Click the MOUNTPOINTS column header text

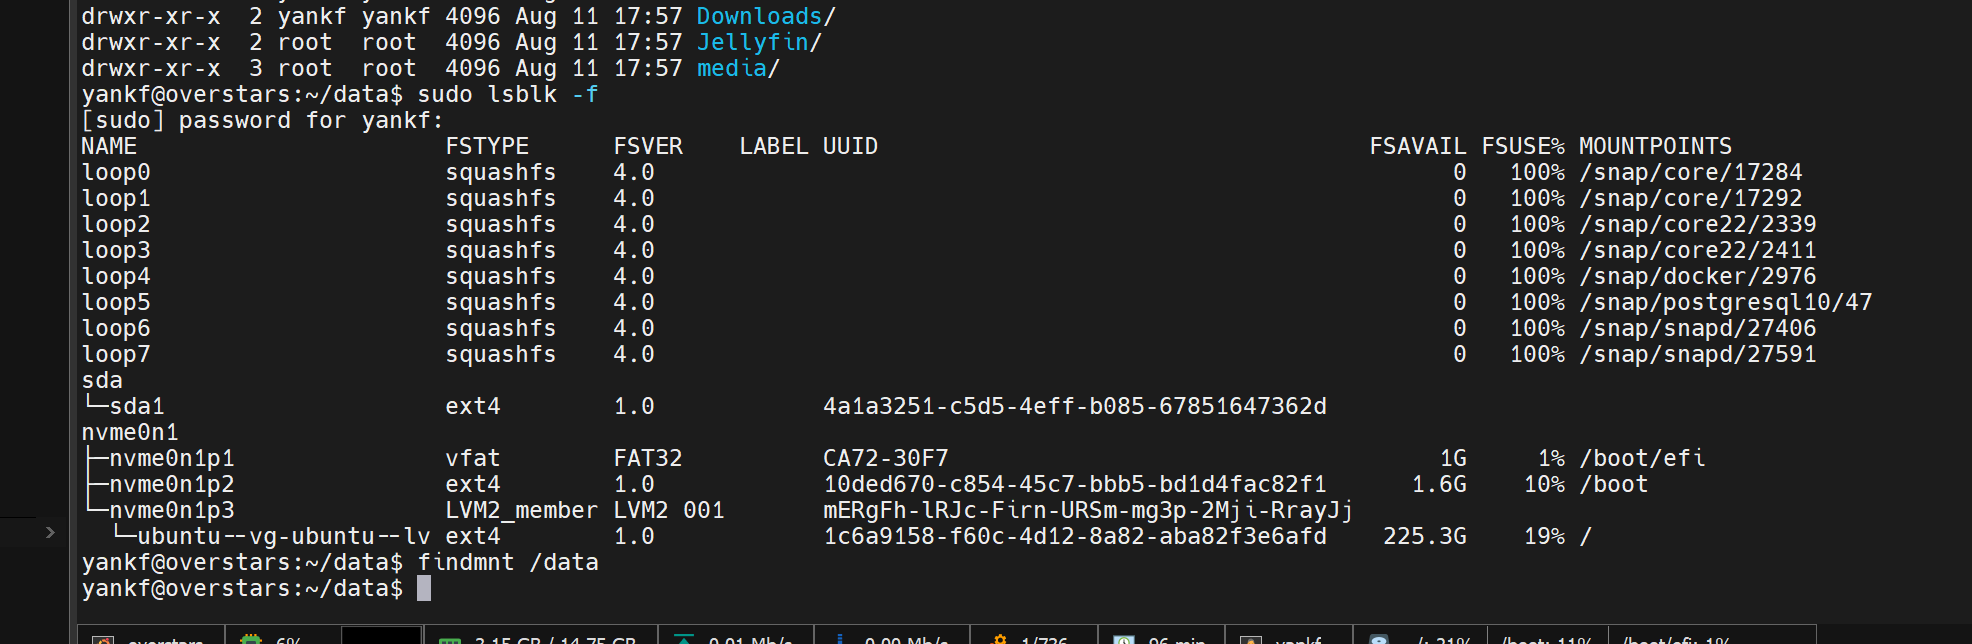[1655, 146]
